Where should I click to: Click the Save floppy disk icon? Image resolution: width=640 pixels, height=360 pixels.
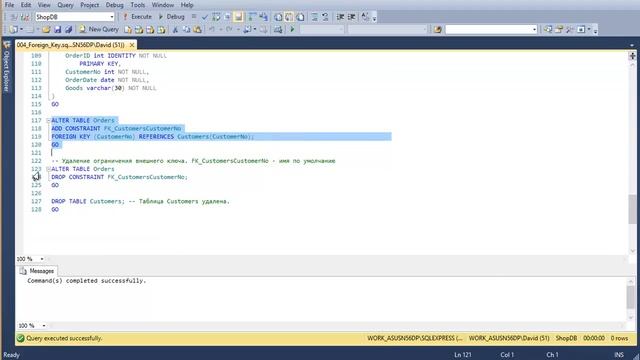point(58,29)
